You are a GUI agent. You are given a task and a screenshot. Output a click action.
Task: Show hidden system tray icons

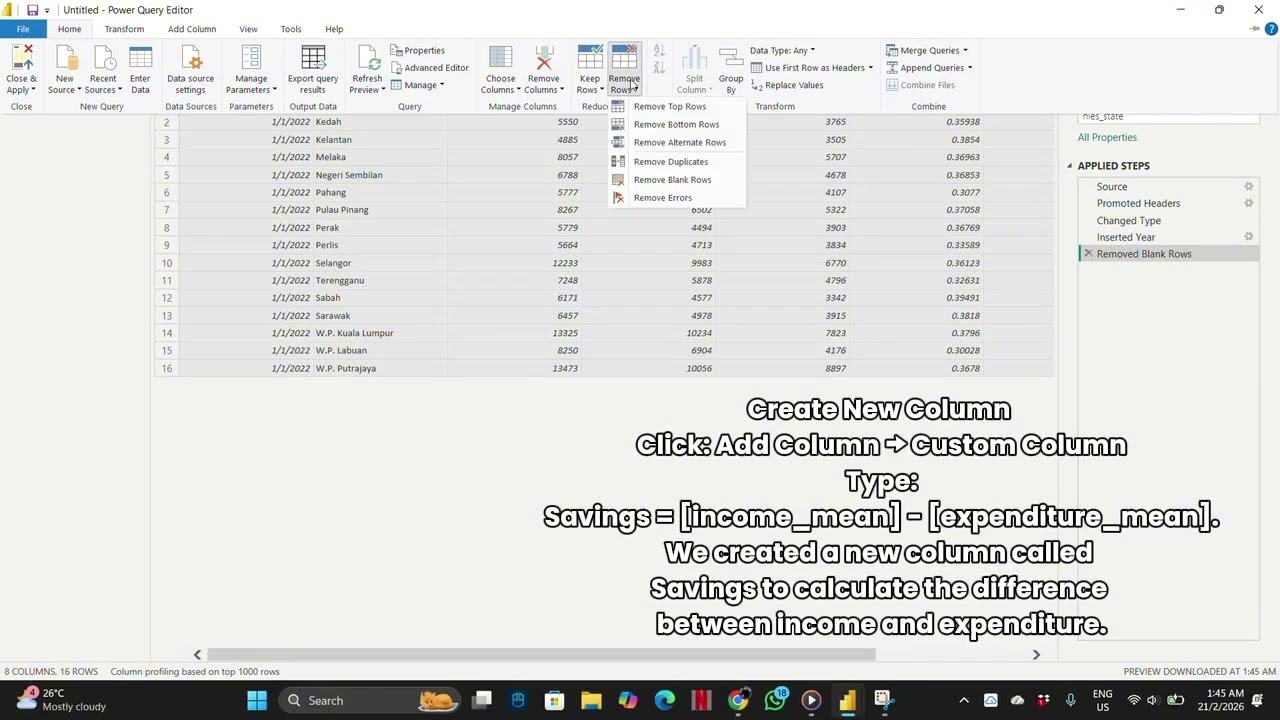point(964,700)
